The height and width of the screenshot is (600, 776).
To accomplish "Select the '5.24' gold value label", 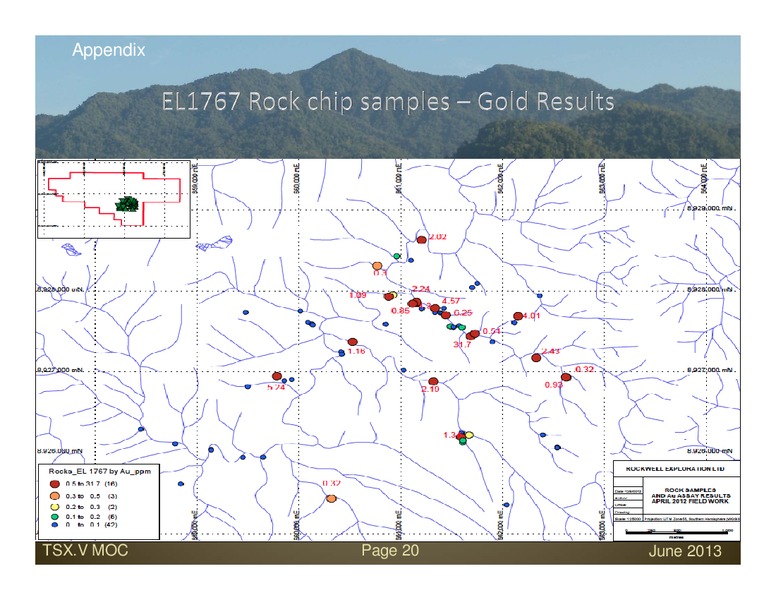I will 276,388.
